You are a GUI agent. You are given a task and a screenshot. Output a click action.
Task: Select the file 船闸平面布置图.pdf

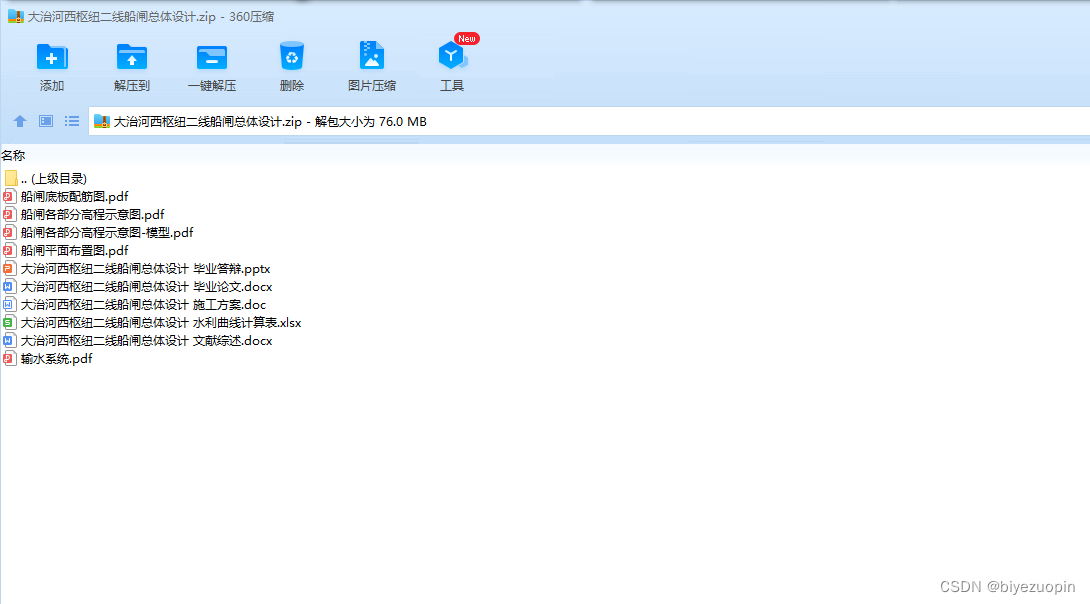coord(67,251)
